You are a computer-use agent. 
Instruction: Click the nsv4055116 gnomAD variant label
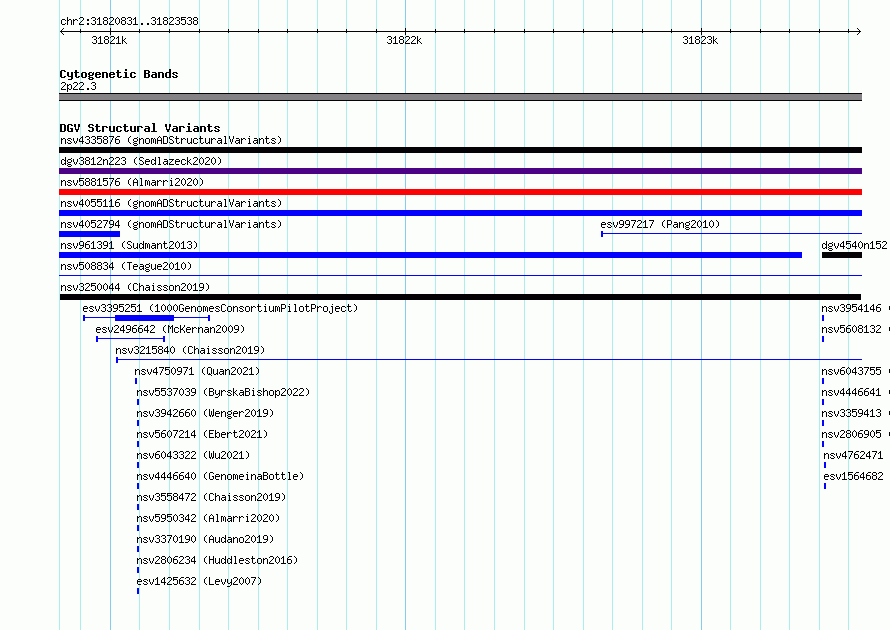tap(171, 203)
